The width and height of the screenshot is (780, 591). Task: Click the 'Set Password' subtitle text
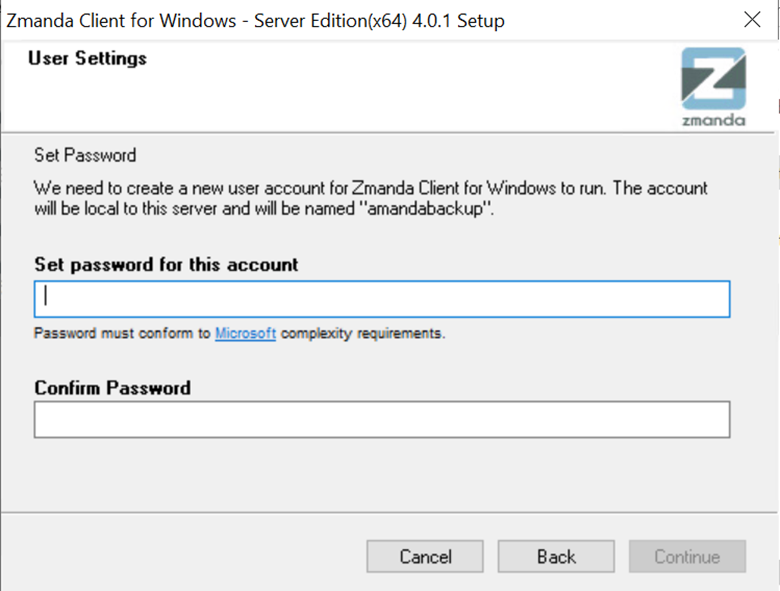pos(85,155)
